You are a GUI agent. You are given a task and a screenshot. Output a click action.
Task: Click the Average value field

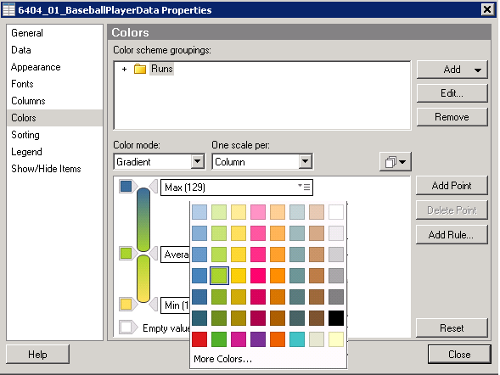coord(175,254)
